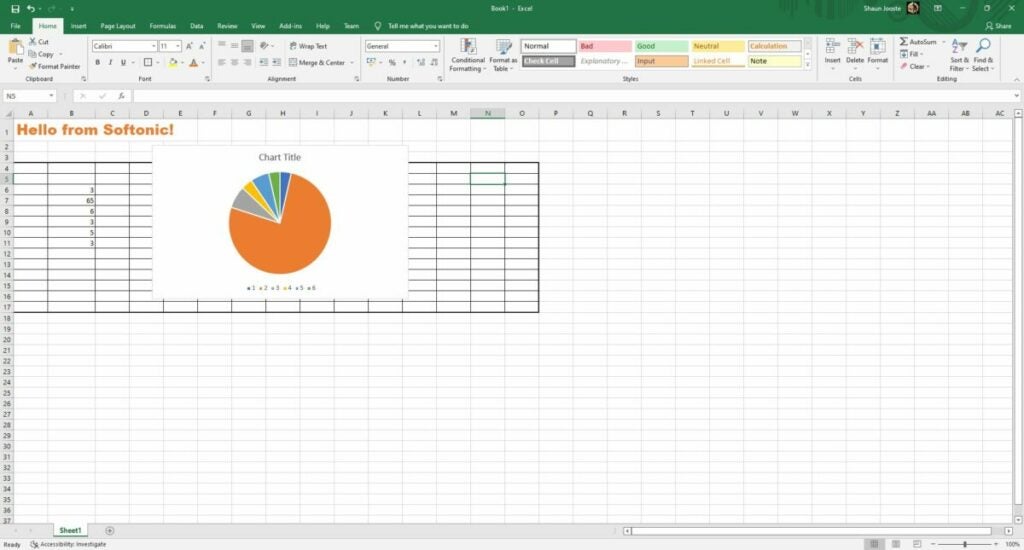The width and height of the screenshot is (1024, 550).
Task: Switch to the Formulas tab
Action: pyautogui.click(x=163, y=26)
